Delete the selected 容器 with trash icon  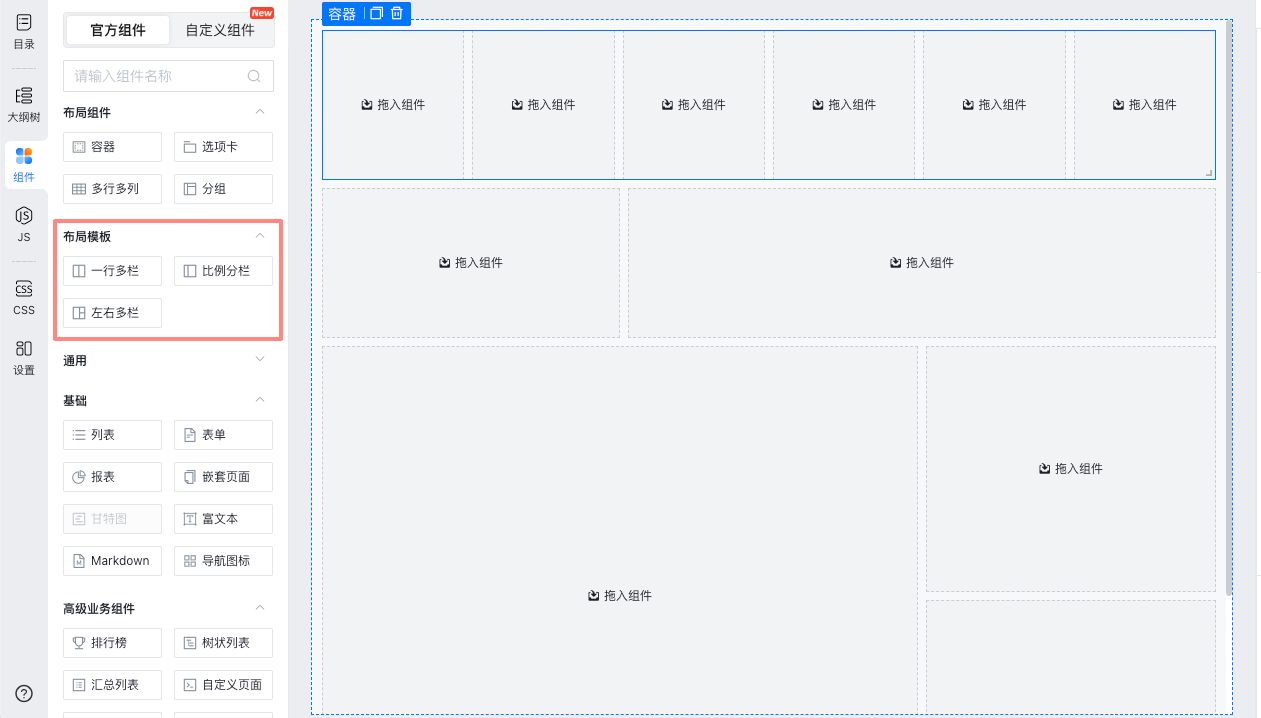coord(397,14)
